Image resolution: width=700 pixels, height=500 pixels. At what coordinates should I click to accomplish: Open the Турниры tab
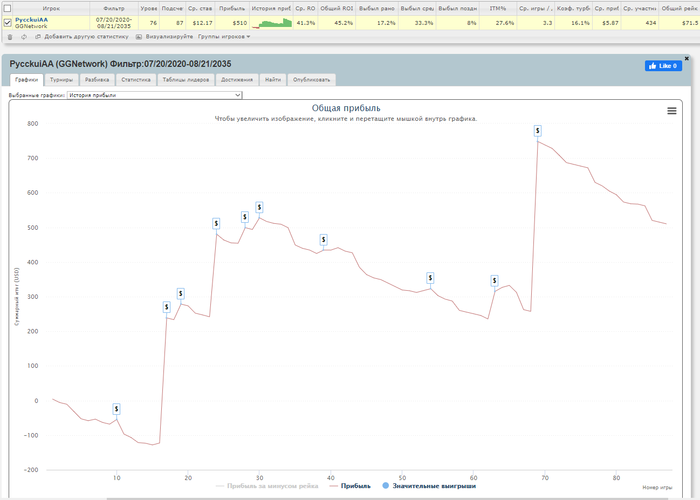(x=61, y=79)
